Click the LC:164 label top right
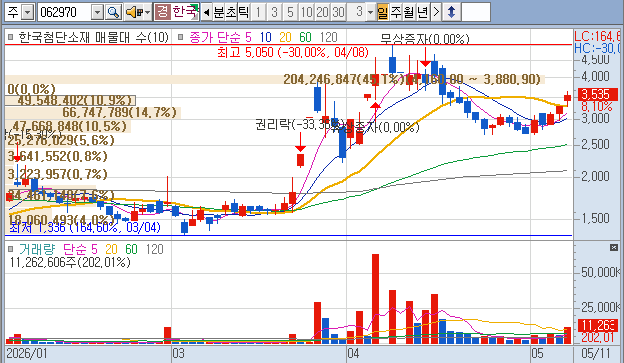 pyautogui.click(x=597, y=36)
